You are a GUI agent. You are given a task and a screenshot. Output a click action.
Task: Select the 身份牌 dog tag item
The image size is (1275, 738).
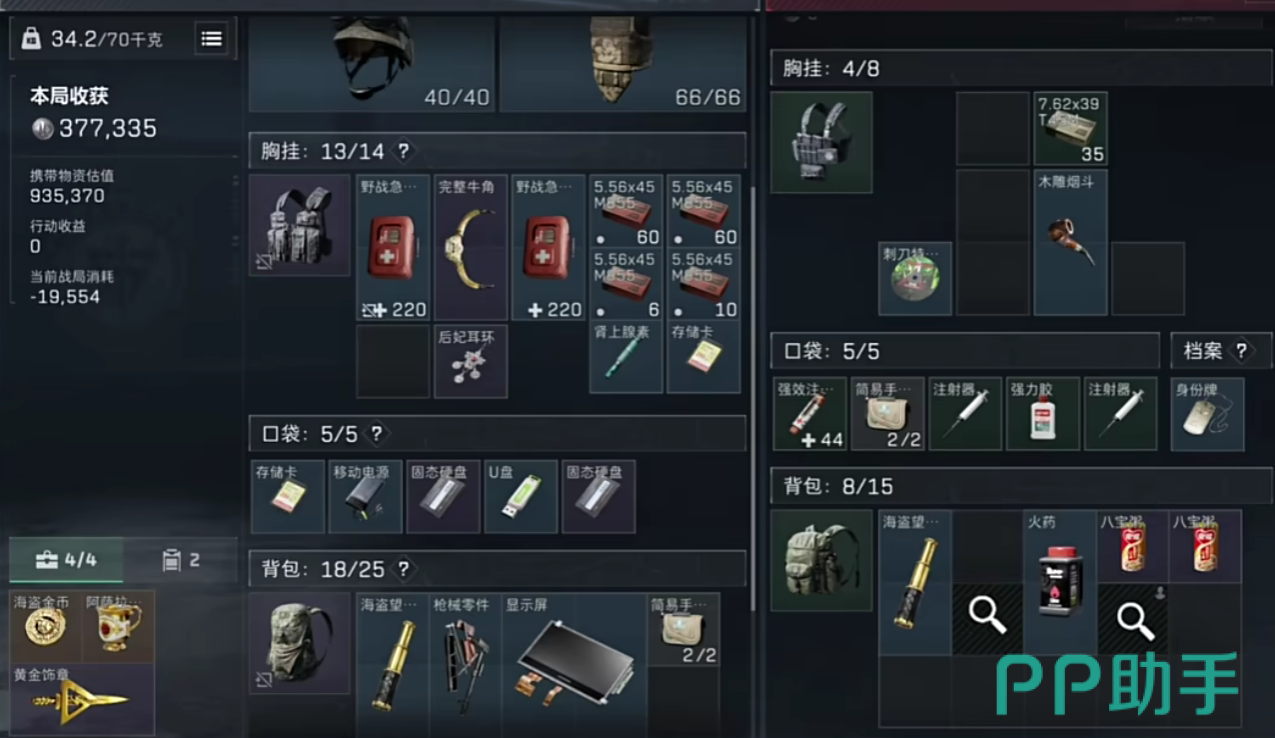coord(1208,414)
